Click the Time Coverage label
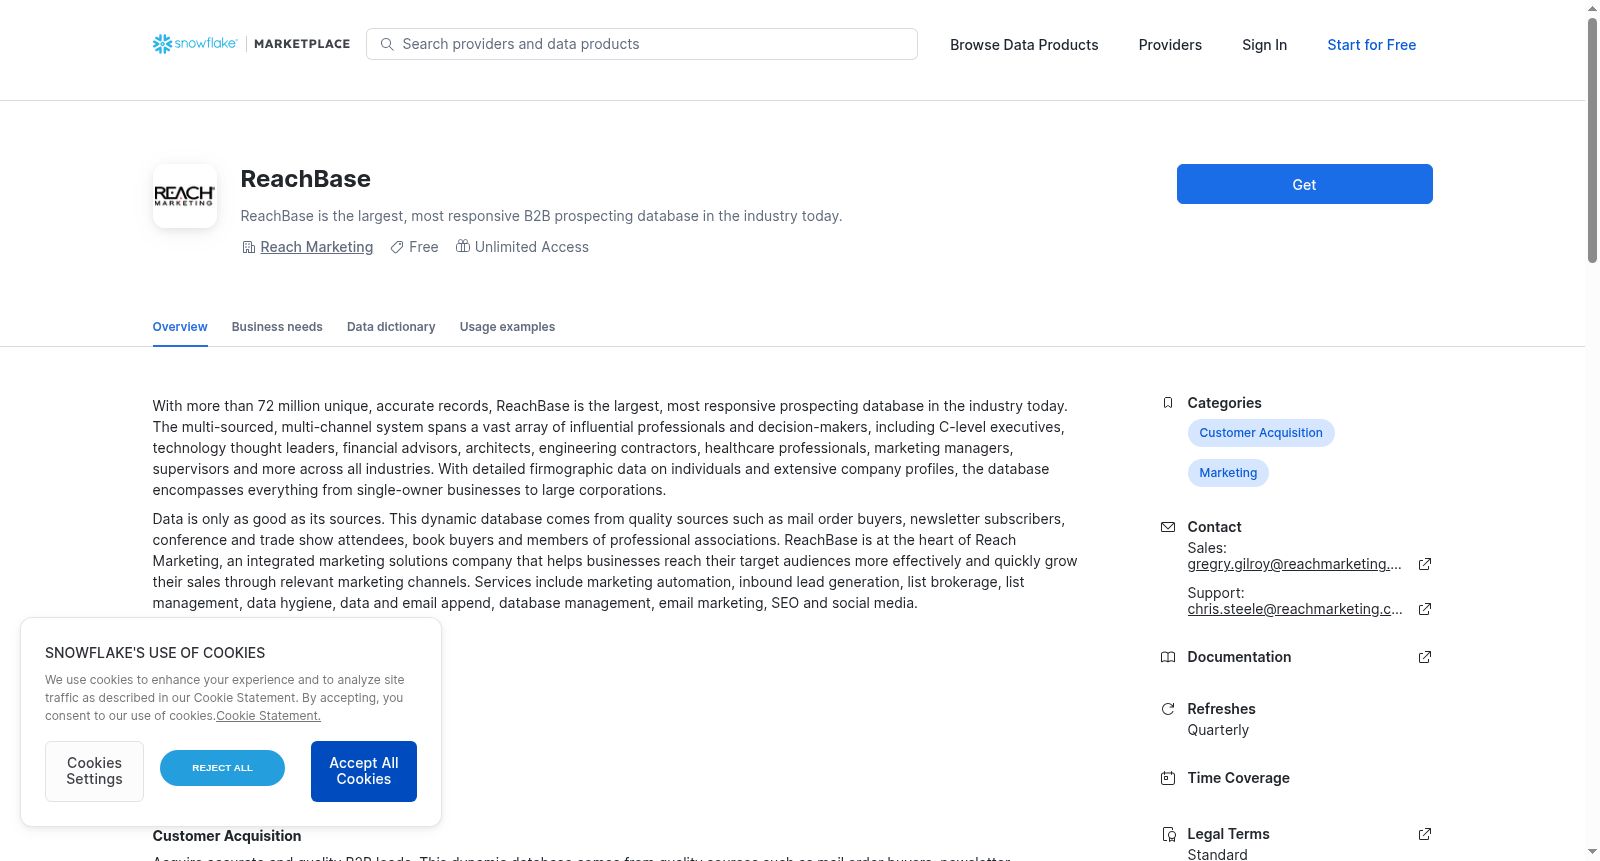 (1238, 778)
